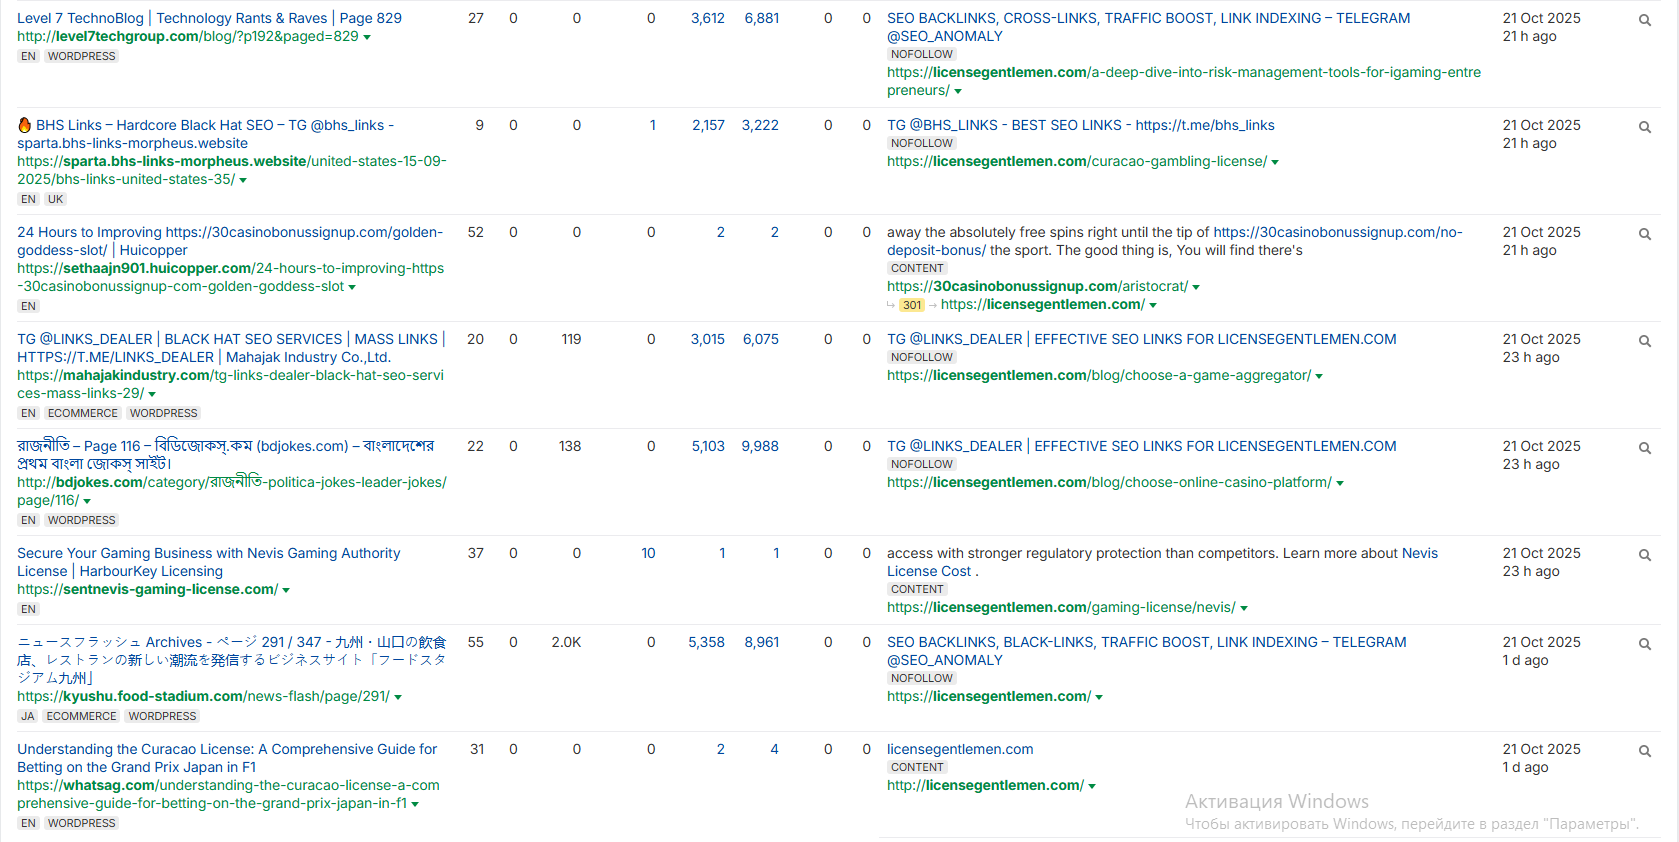The image size is (1679, 842).
Task: Expand the caret next to sentnevis-gaming-license.com URL
Action: coord(286,590)
